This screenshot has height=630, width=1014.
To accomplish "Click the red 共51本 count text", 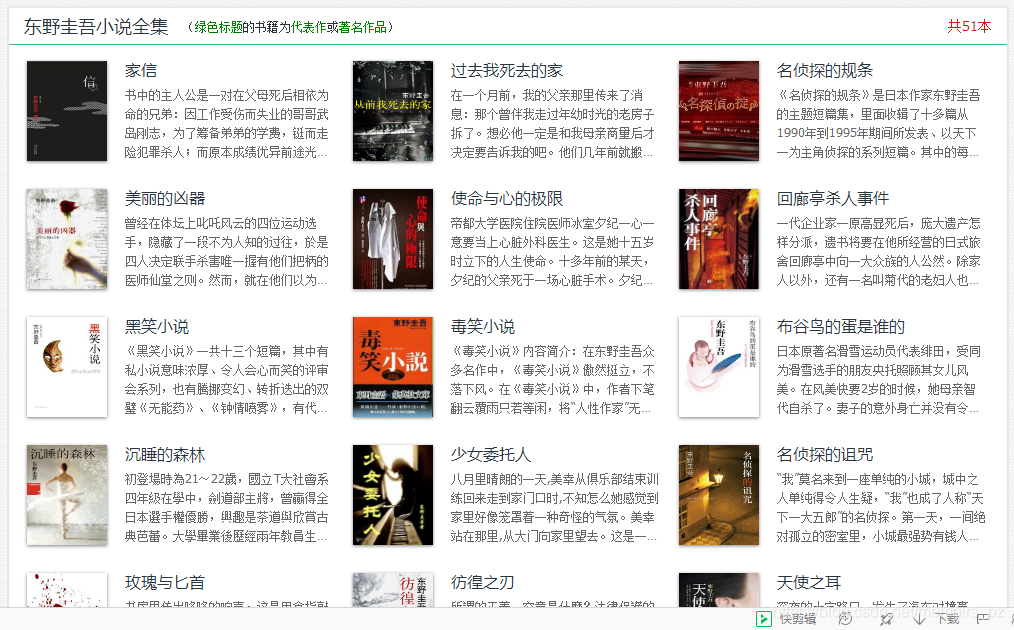I will 969,26.
